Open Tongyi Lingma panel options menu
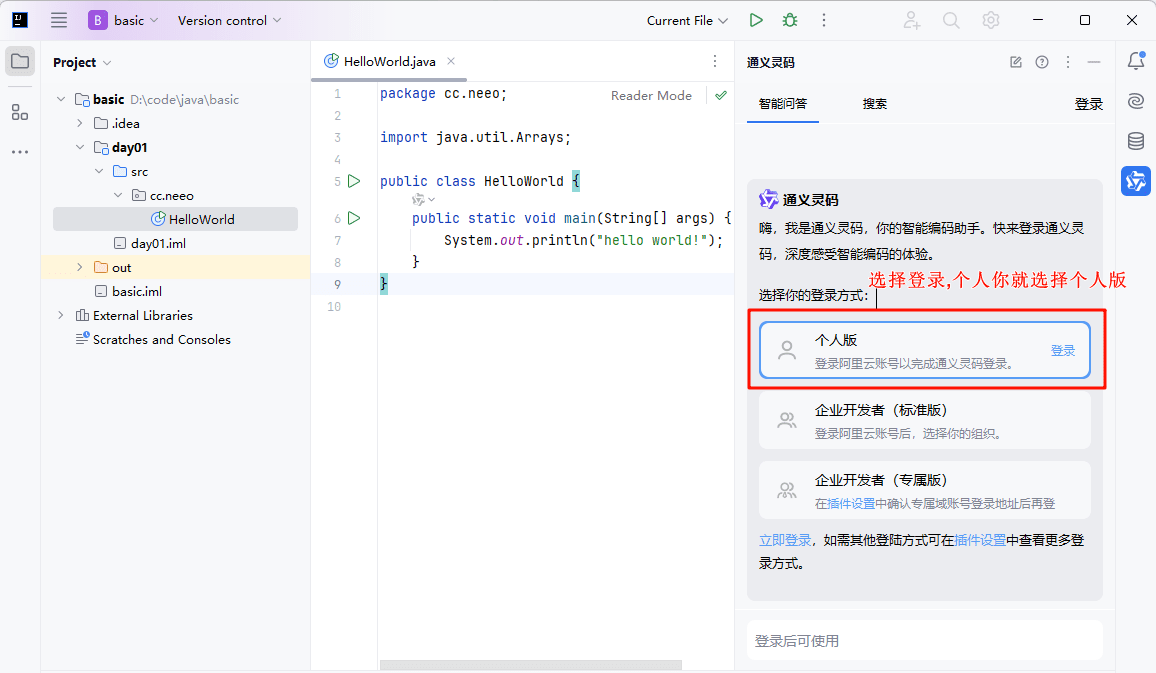Image resolution: width=1156 pixels, height=673 pixels. 1068,62
